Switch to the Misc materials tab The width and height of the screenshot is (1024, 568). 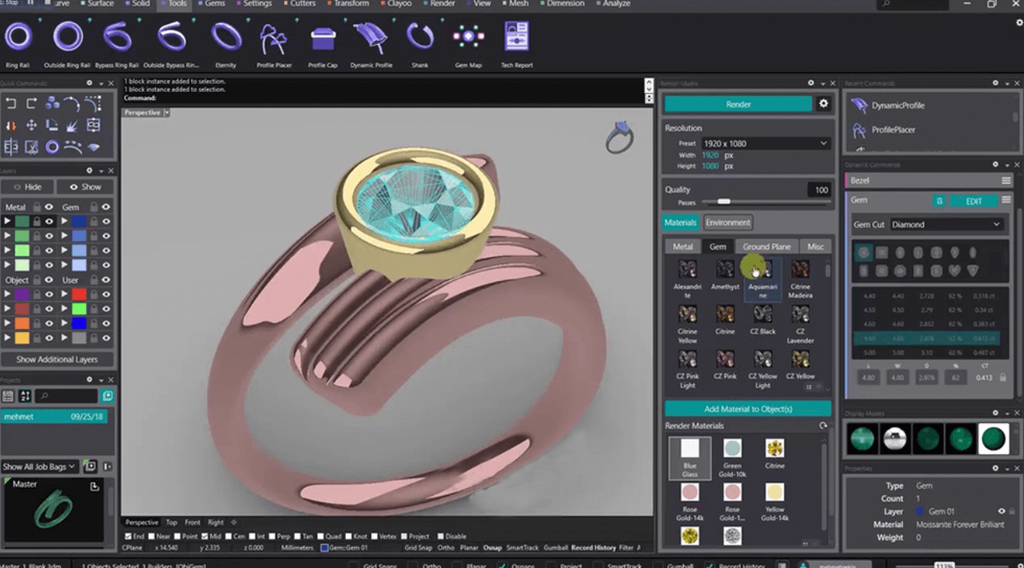pos(815,247)
